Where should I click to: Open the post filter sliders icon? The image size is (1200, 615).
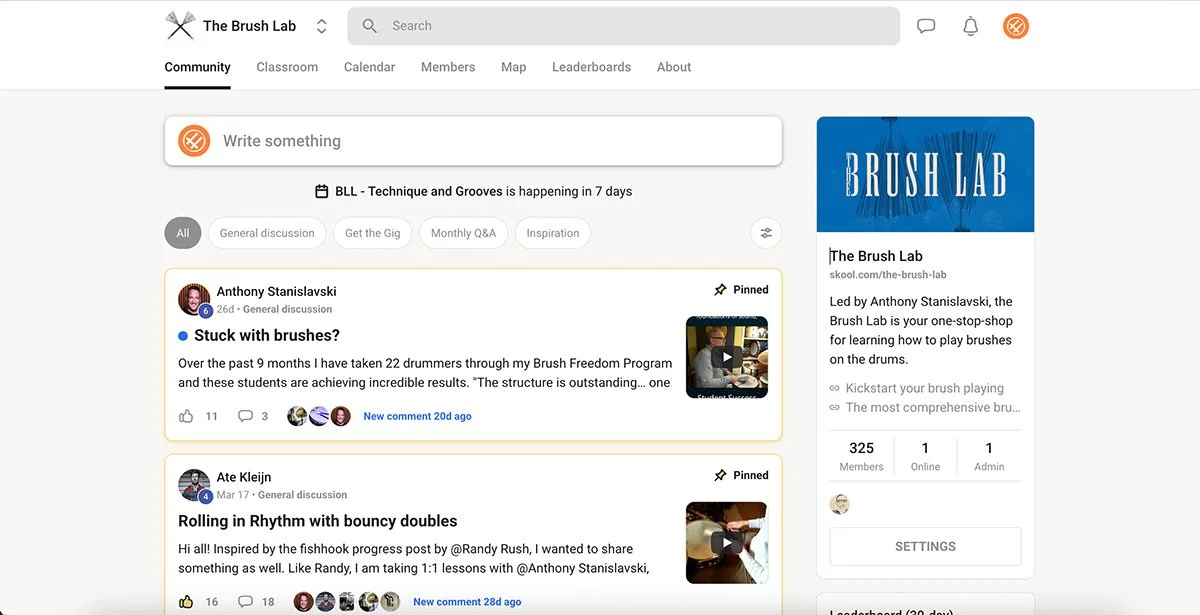pyautogui.click(x=766, y=233)
